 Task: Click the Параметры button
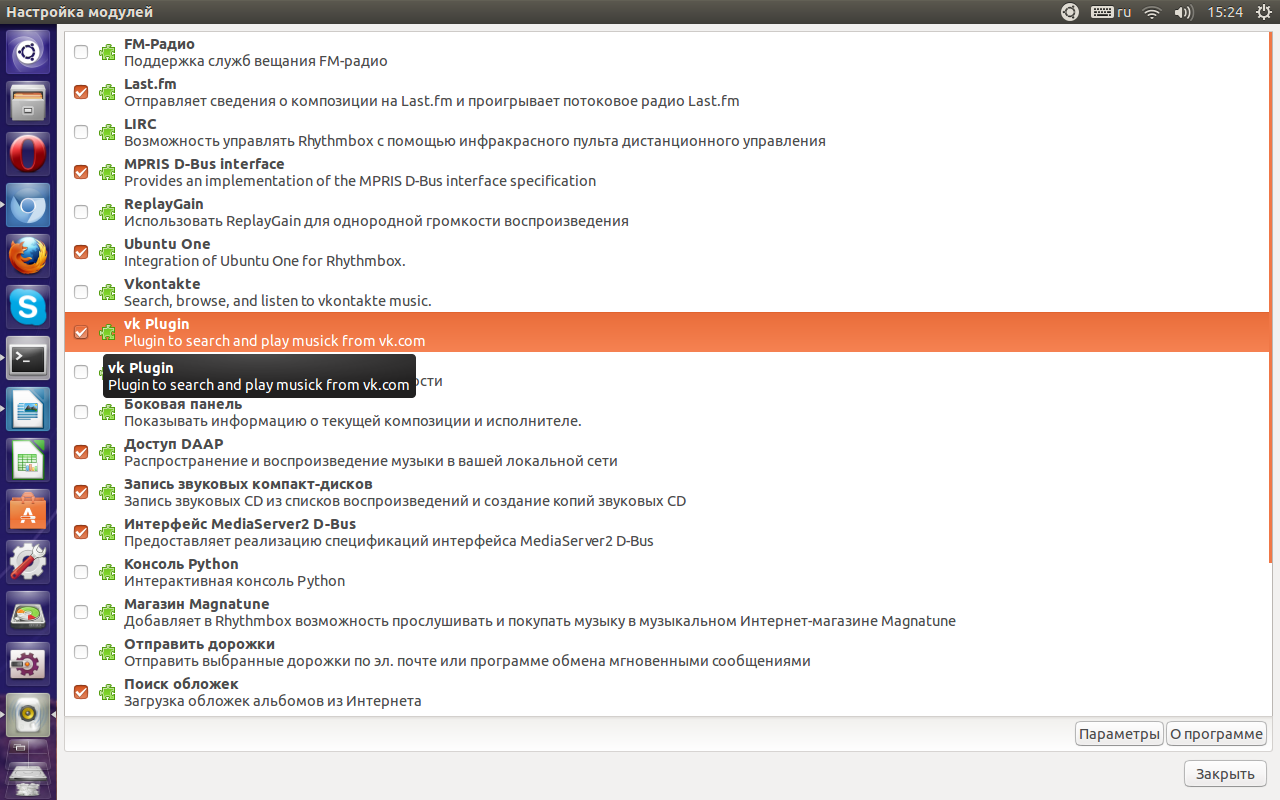(1119, 734)
